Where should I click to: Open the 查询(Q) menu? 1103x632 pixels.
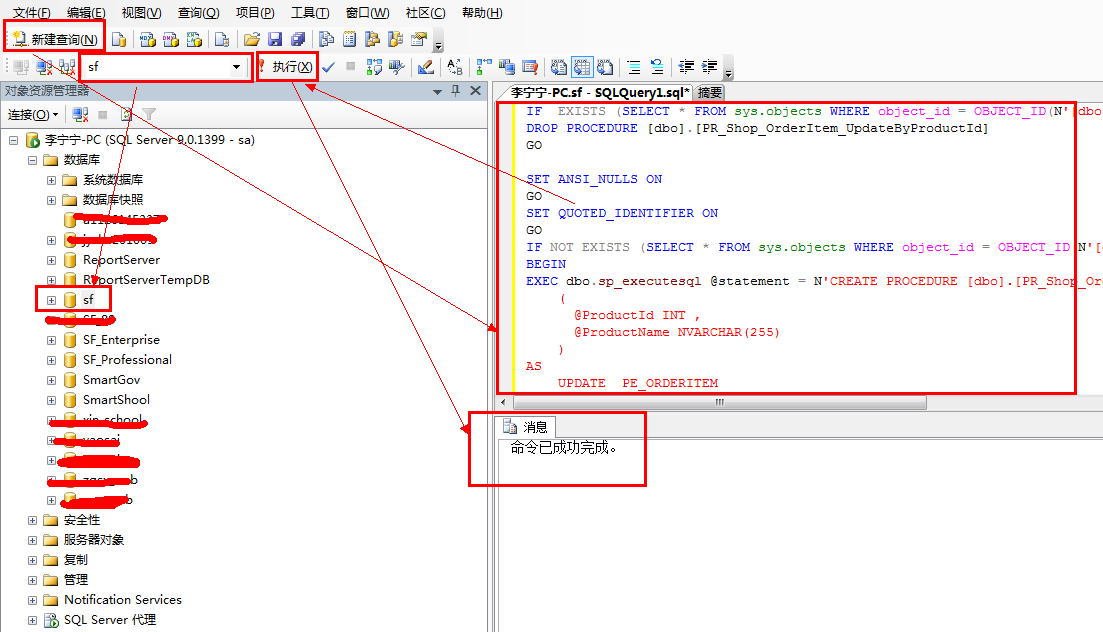(x=198, y=13)
